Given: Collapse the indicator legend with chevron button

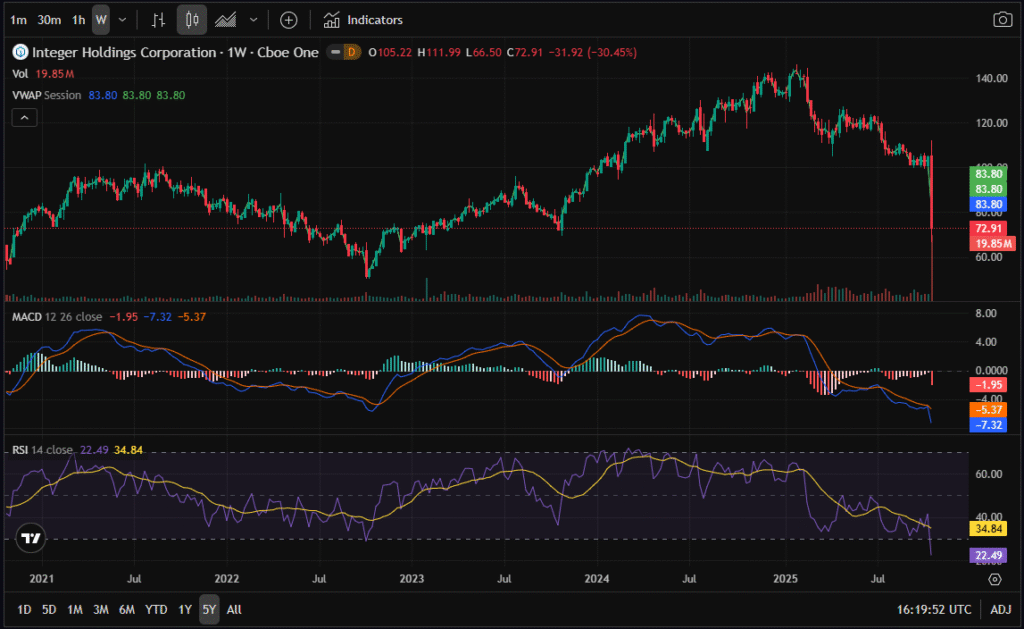Looking at the screenshot, I should pyautogui.click(x=26, y=117).
